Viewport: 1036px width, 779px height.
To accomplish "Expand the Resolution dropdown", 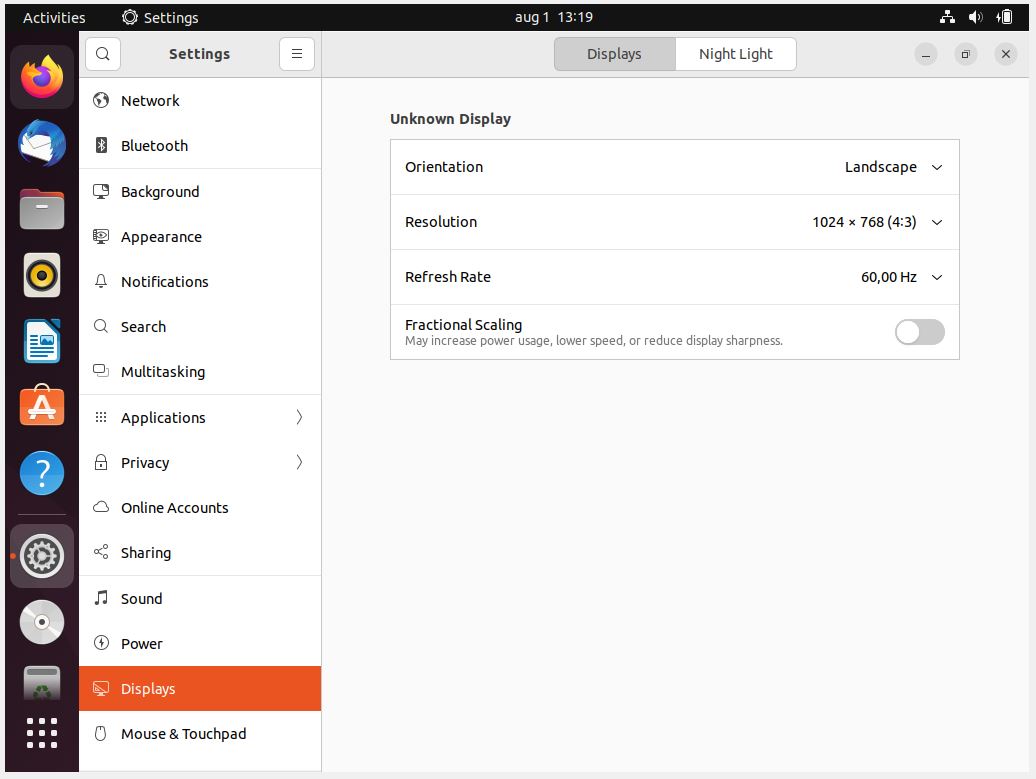I will point(877,222).
